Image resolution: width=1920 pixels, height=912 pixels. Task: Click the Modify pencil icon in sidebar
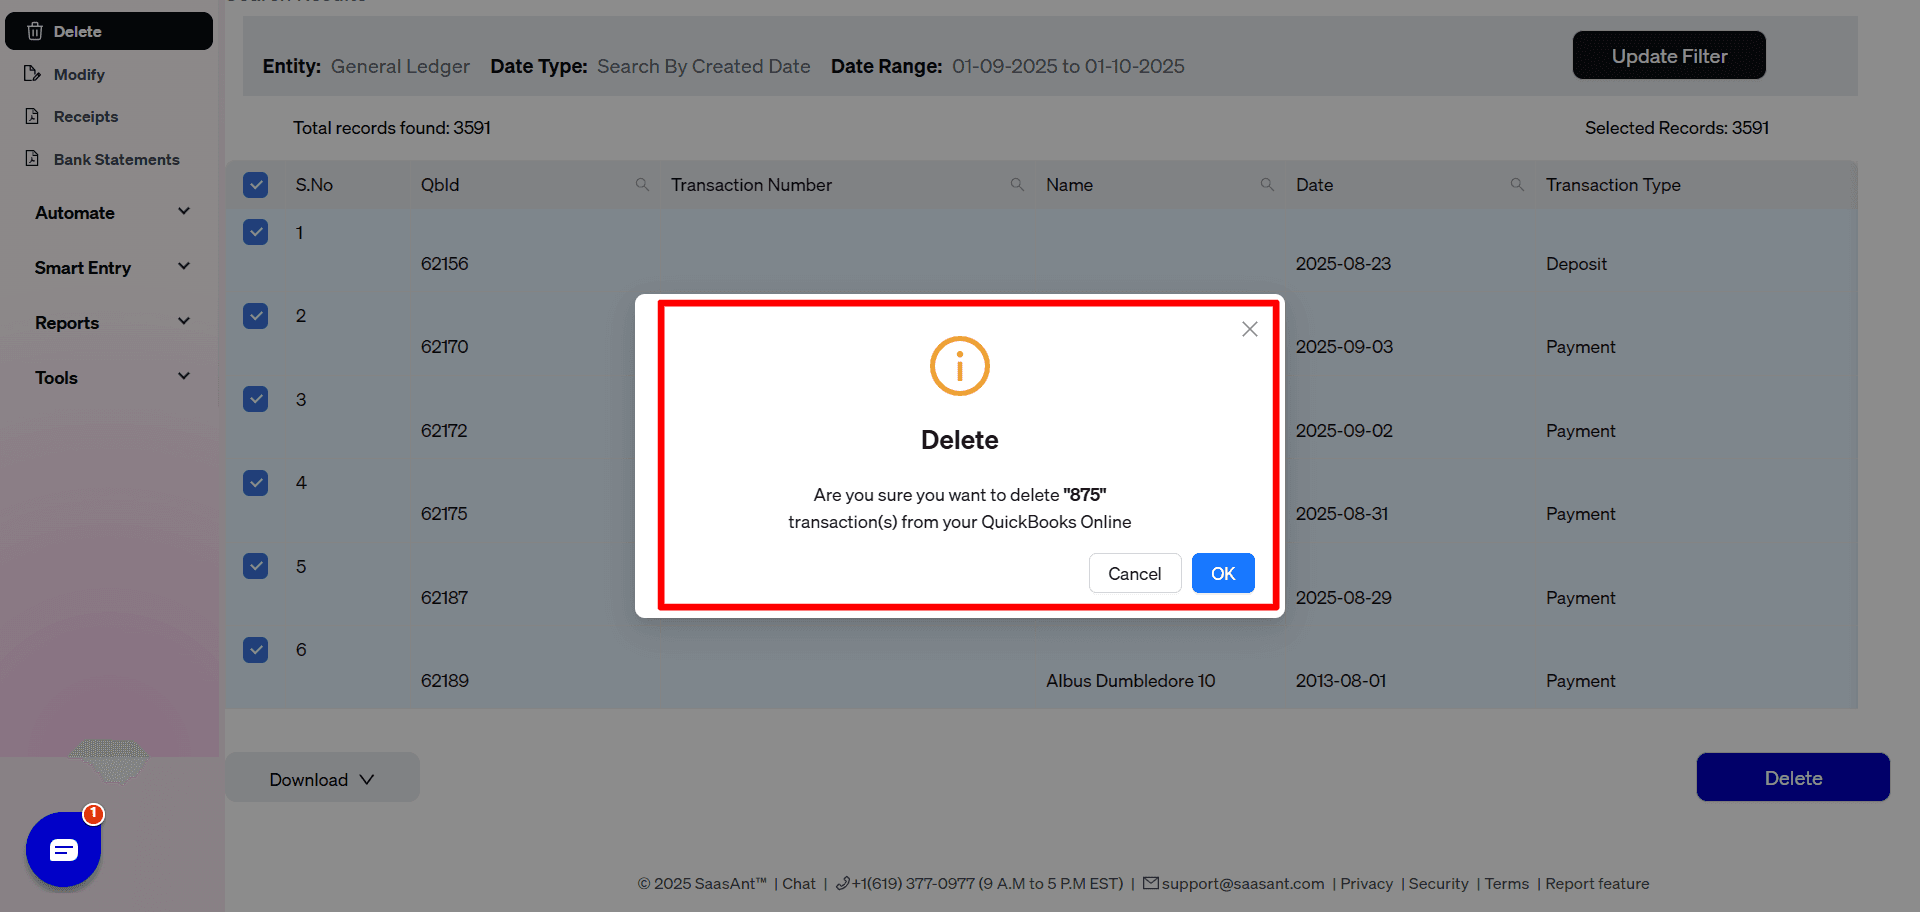coord(33,74)
